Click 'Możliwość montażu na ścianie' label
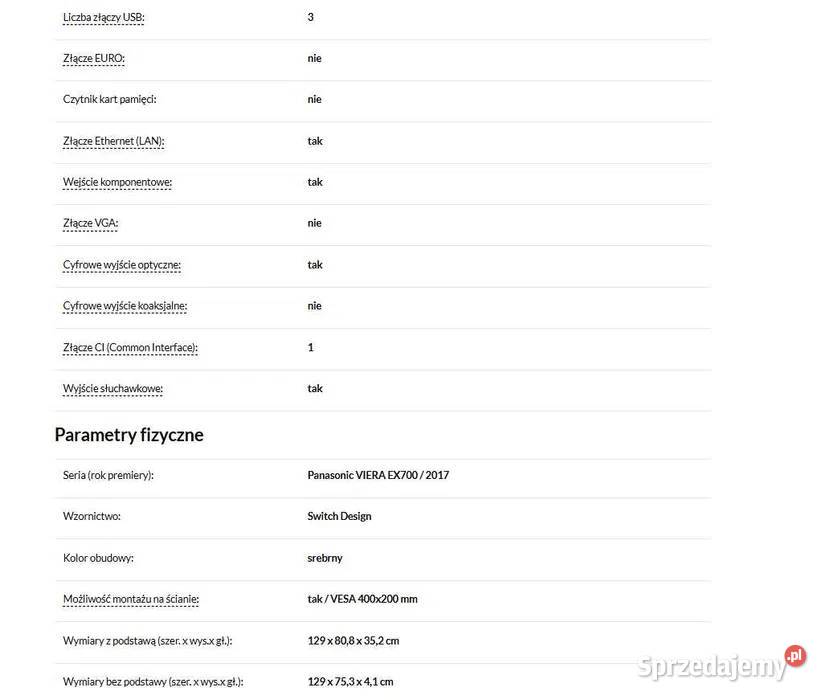826x700 pixels. 131,599
